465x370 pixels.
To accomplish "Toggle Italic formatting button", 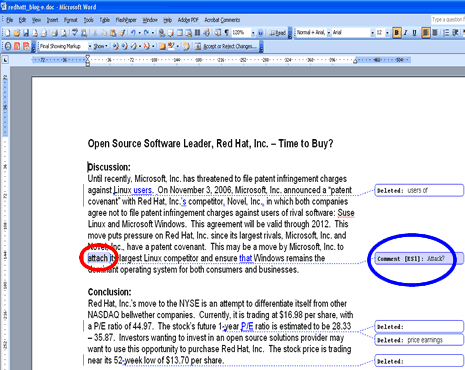I will 406,33.
